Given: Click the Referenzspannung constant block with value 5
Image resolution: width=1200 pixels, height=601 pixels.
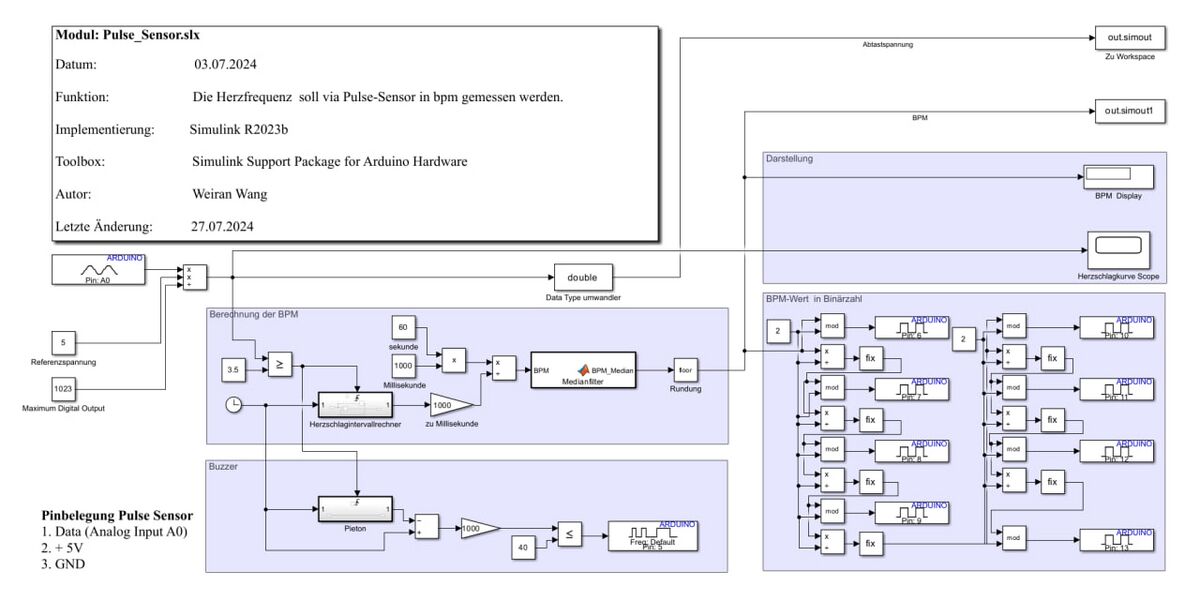Looking at the screenshot, I should click(x=63, y=343).
